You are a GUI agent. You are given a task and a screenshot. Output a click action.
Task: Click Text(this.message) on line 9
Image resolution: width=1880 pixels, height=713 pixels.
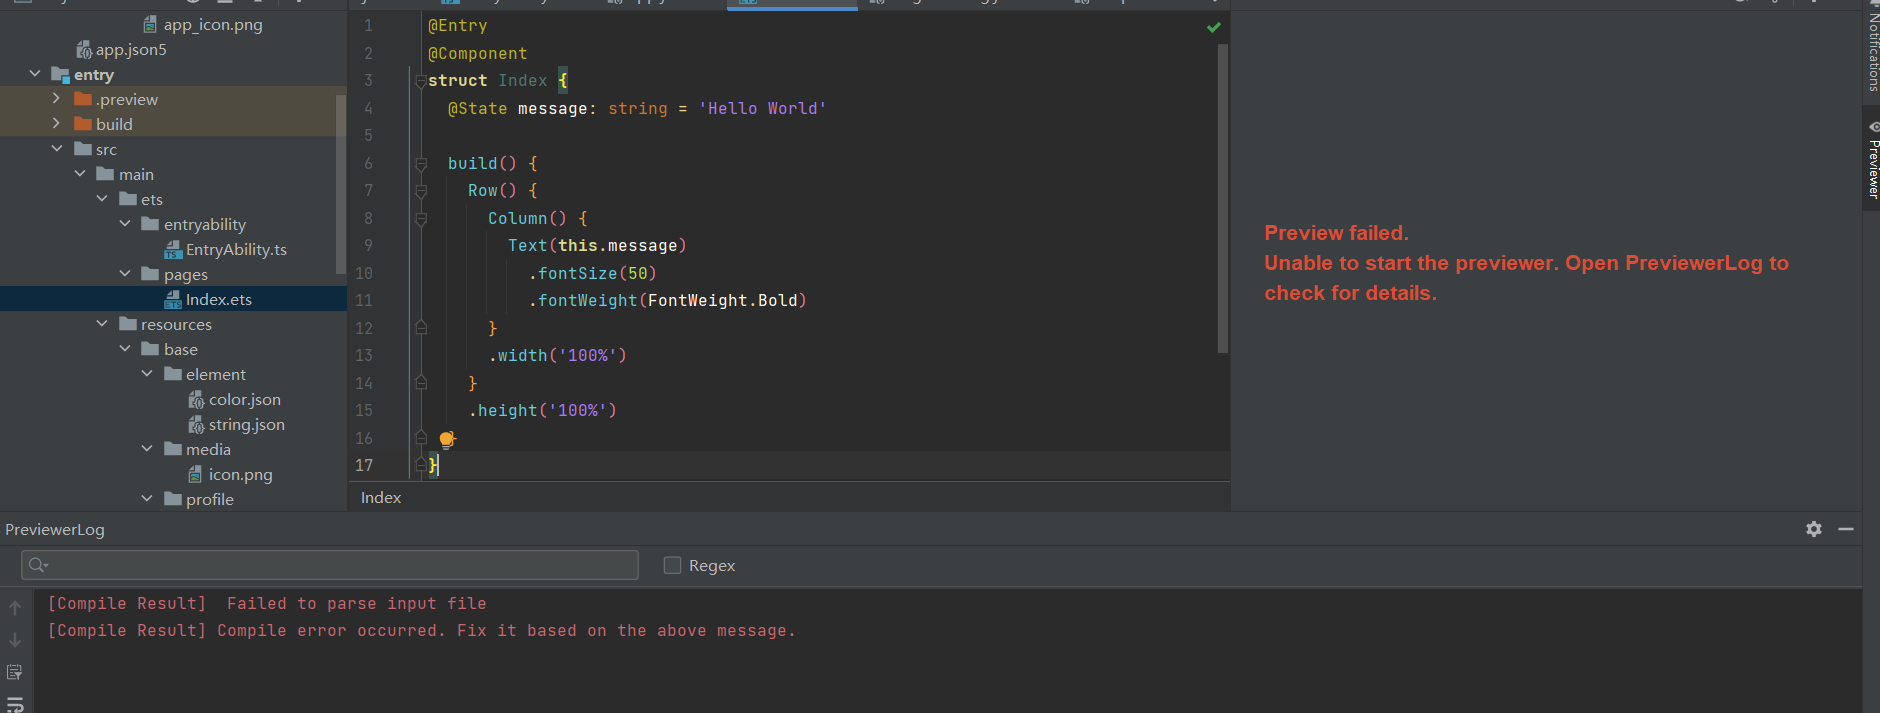point(597,245)
